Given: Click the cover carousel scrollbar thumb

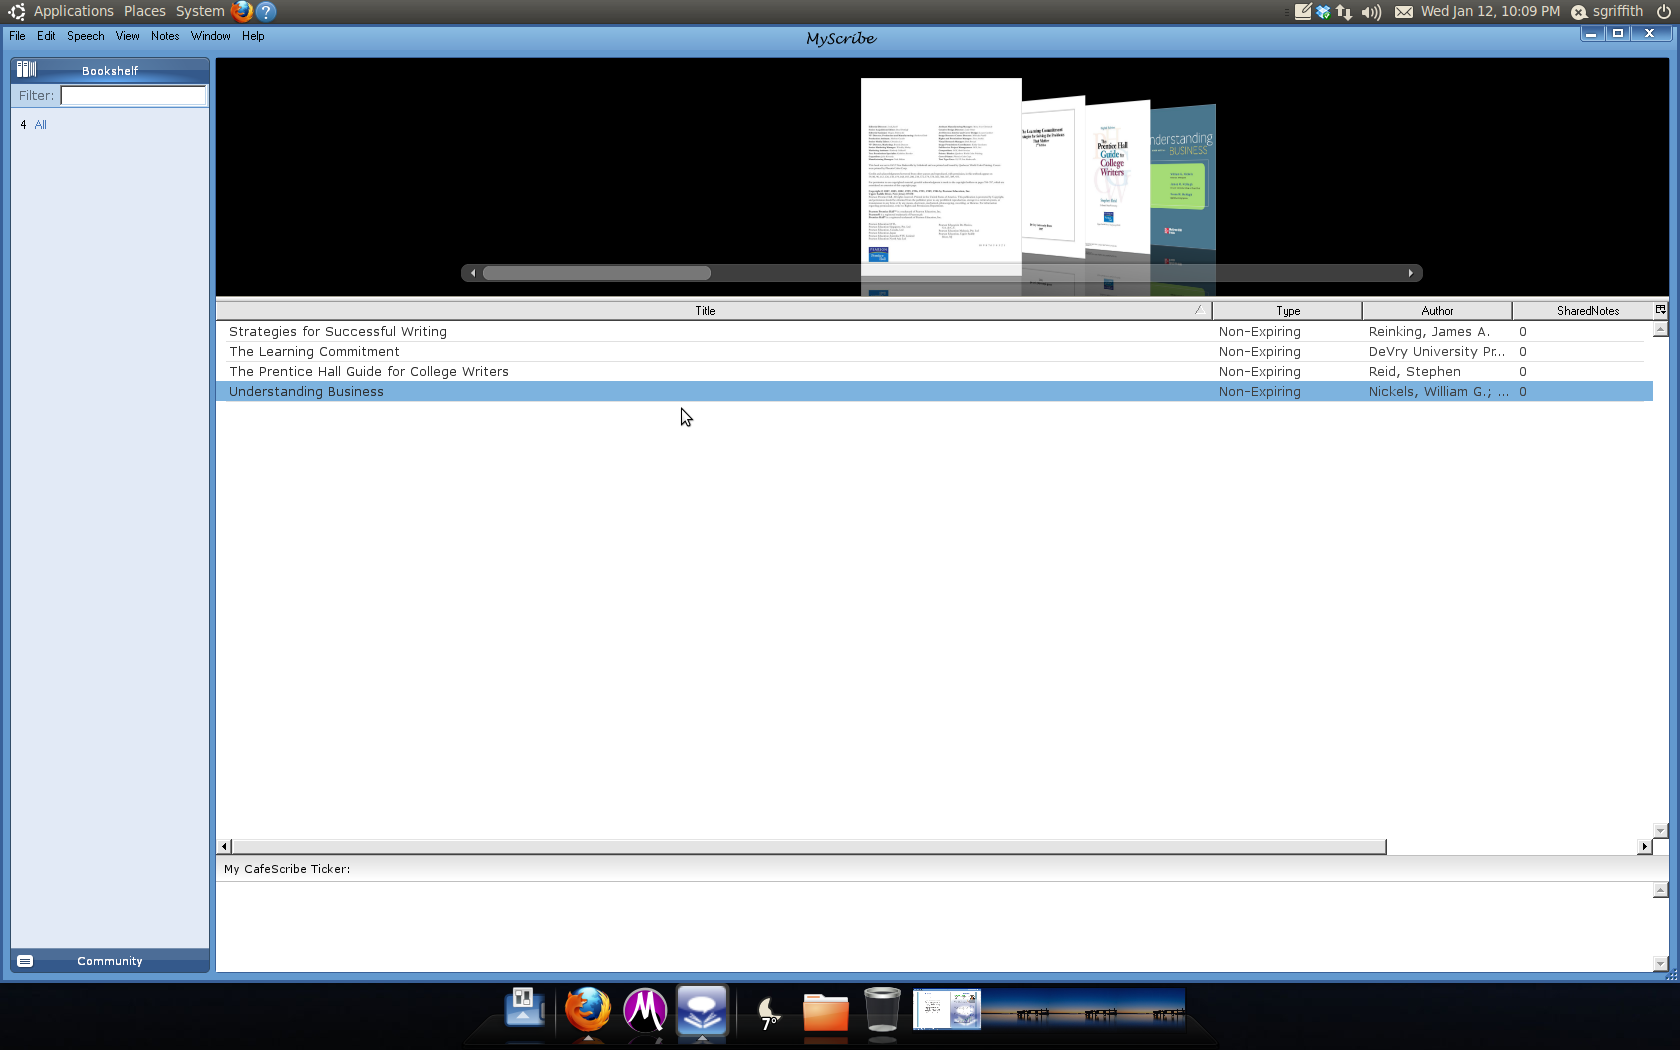Looking at the screenshot, I should pos(597,273).
